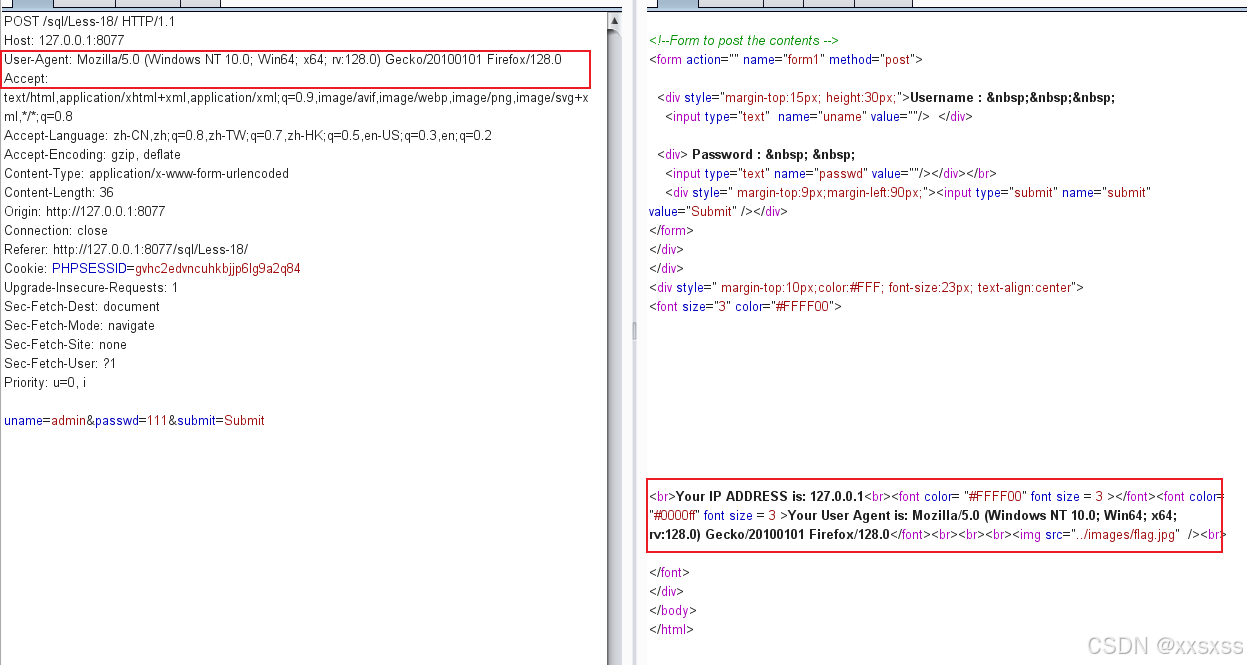Screen dimensions: 1247x665
Task: Click the third tab stub on the right panel
Action: click(782, 5)
